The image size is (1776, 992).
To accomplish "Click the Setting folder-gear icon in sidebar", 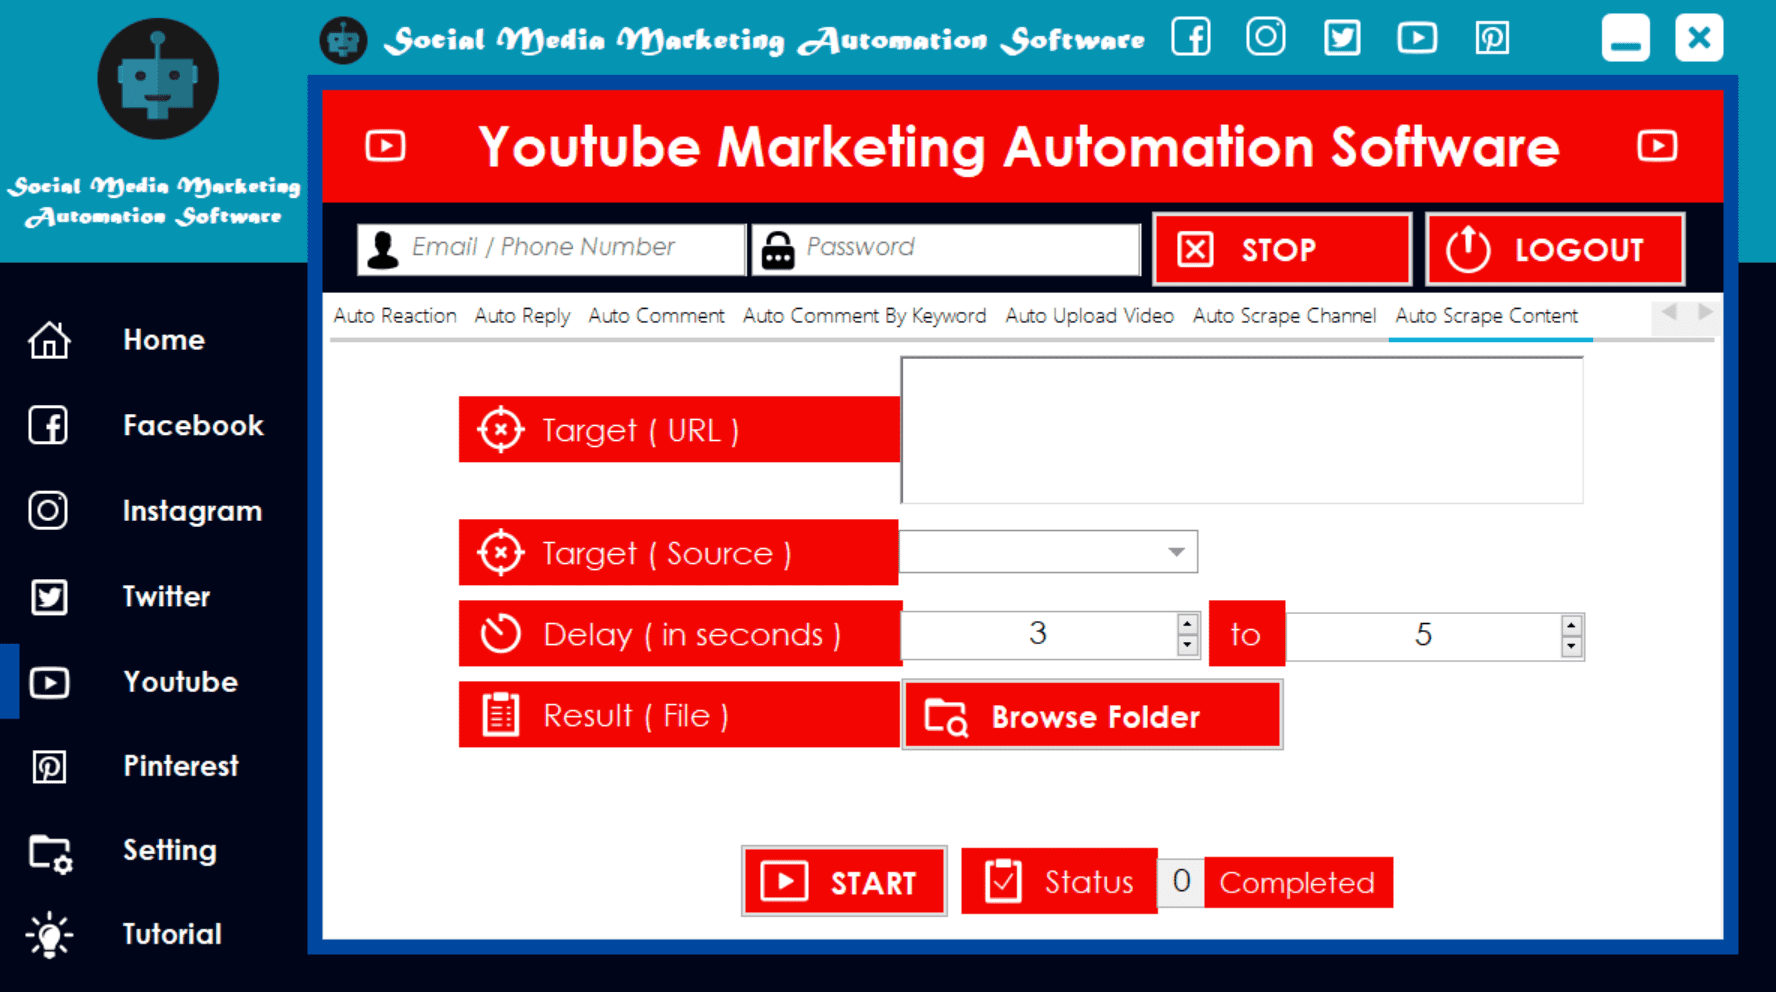I will click(50, 853).
